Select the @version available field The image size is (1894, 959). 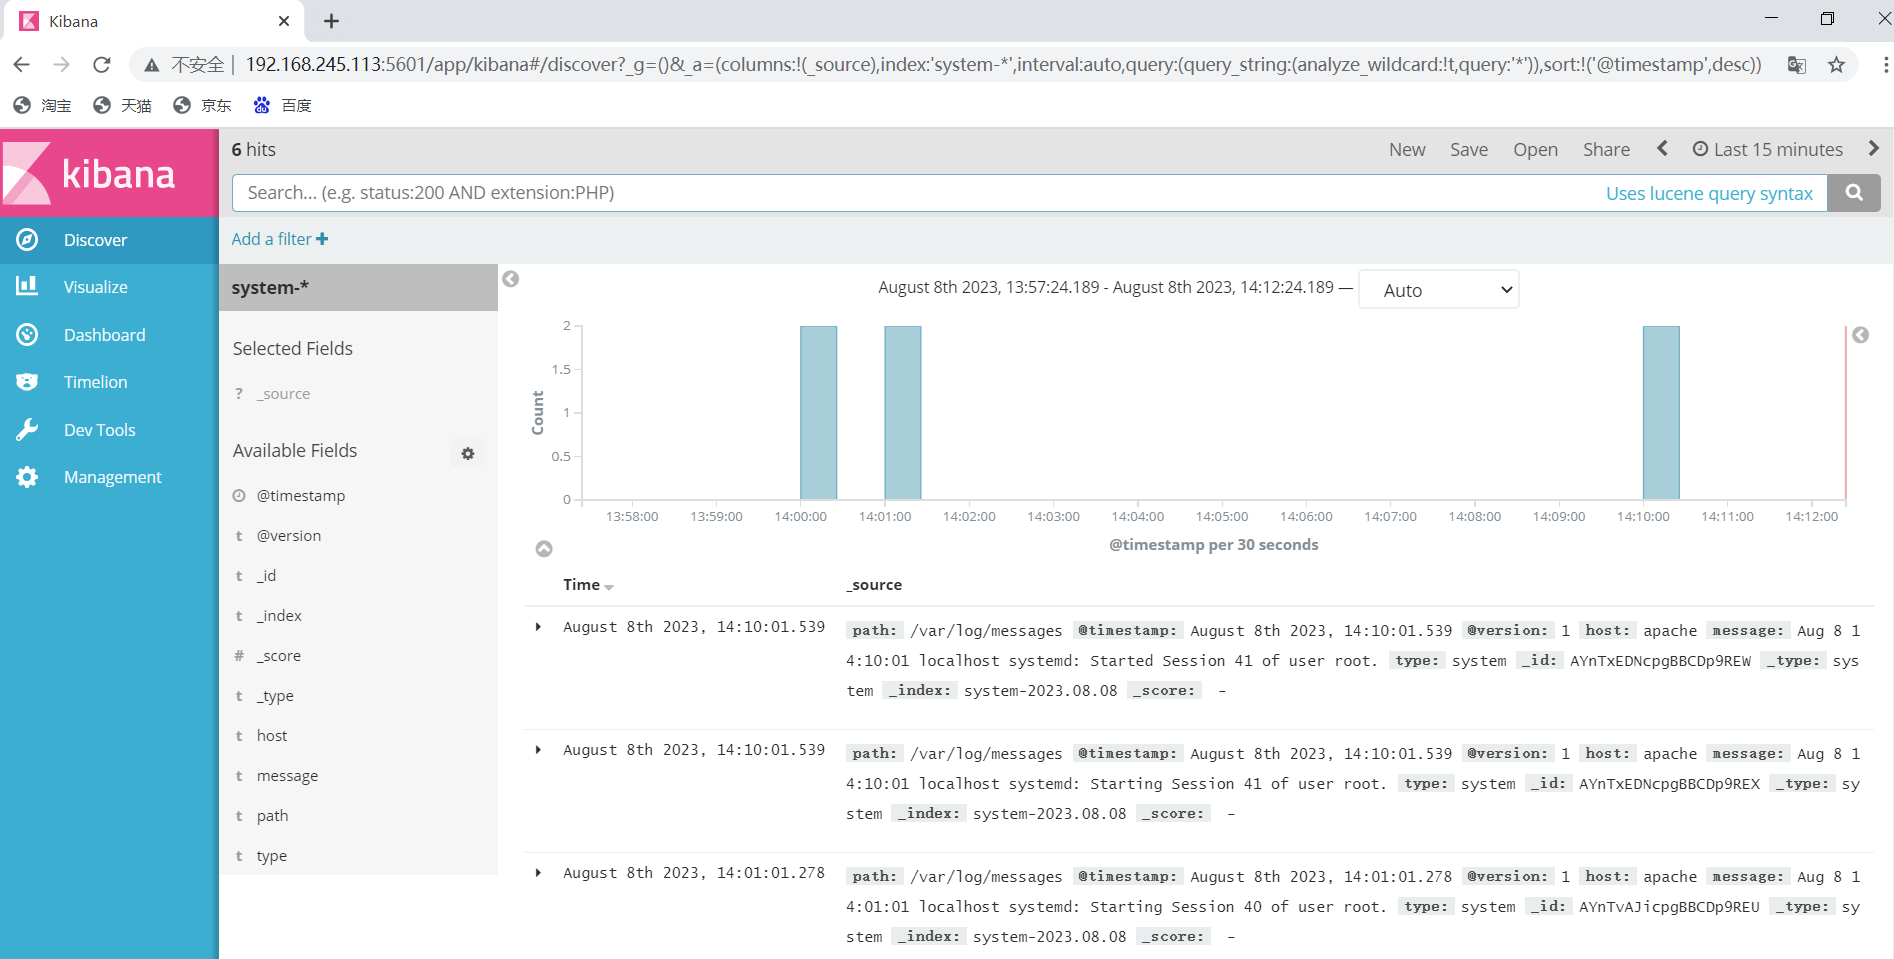click(x=288, y=536)
